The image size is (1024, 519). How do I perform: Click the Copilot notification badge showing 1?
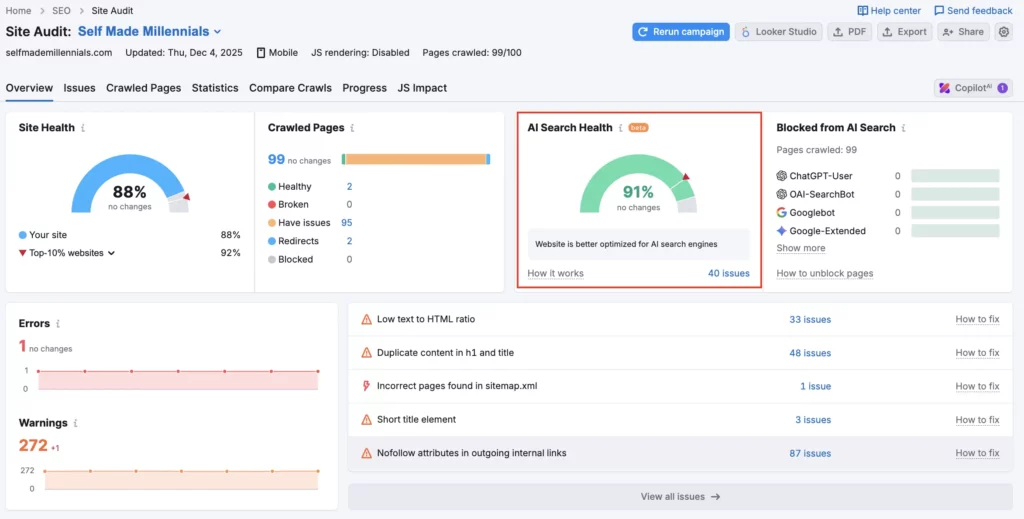click(1002, 88)
